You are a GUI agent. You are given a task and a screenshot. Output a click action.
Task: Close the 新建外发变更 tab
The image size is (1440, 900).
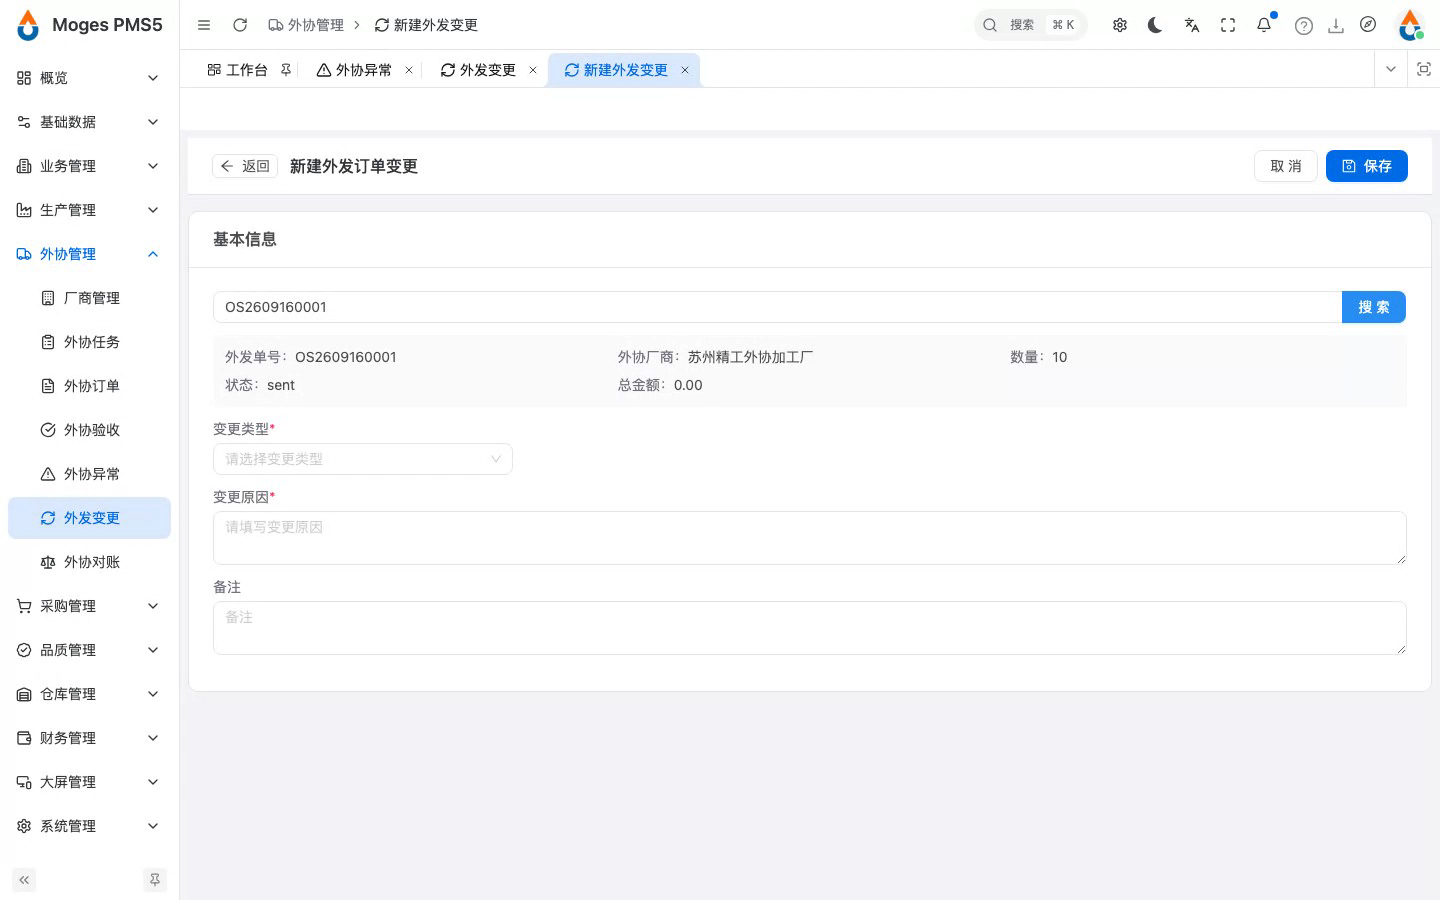pyautogui.click(x=685, y=70)
